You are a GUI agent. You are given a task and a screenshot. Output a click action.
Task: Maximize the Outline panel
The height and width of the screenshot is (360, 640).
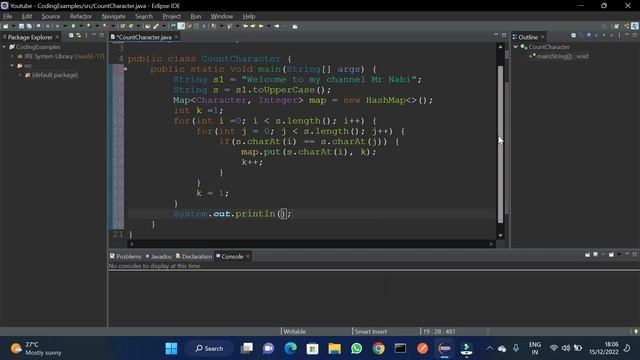[x=635, y=36]
